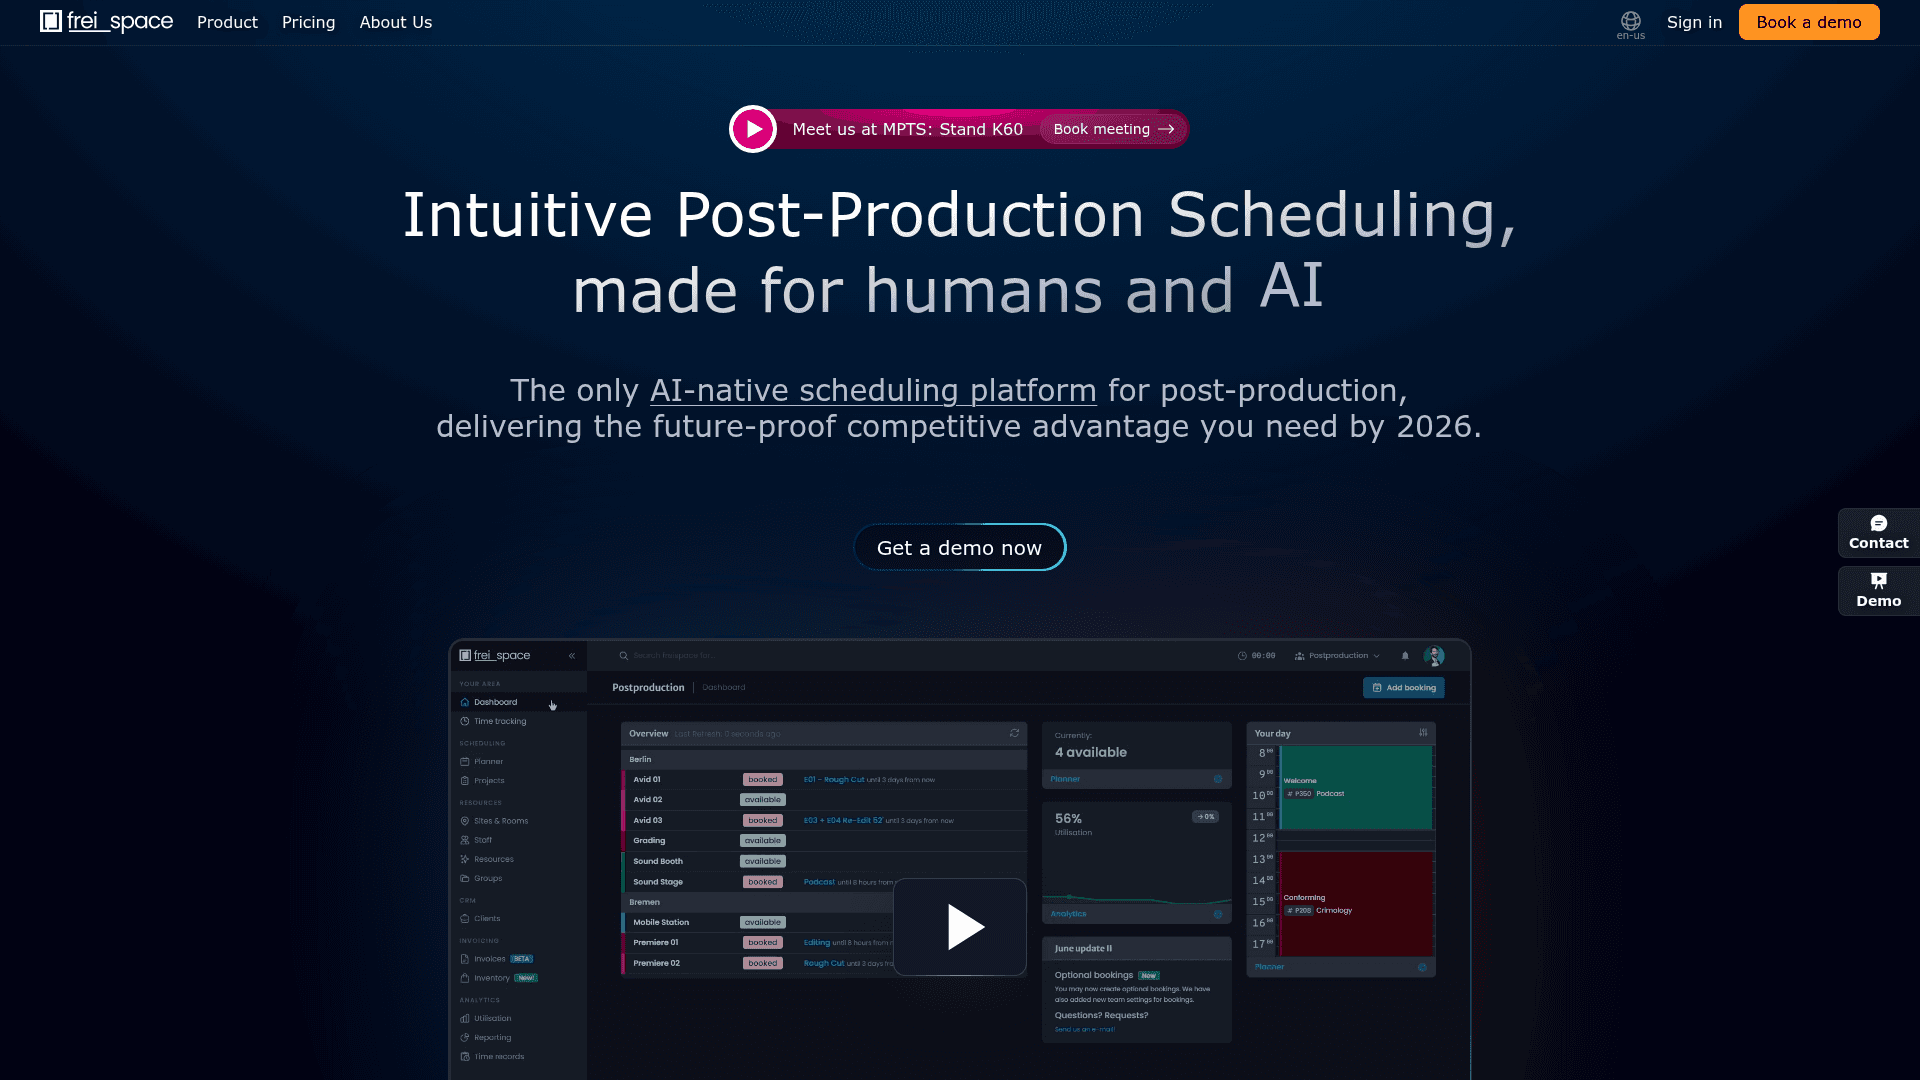Click the notification bell in dashboard preview
Viewport: 1920px width, 1080px height.
1405,656
